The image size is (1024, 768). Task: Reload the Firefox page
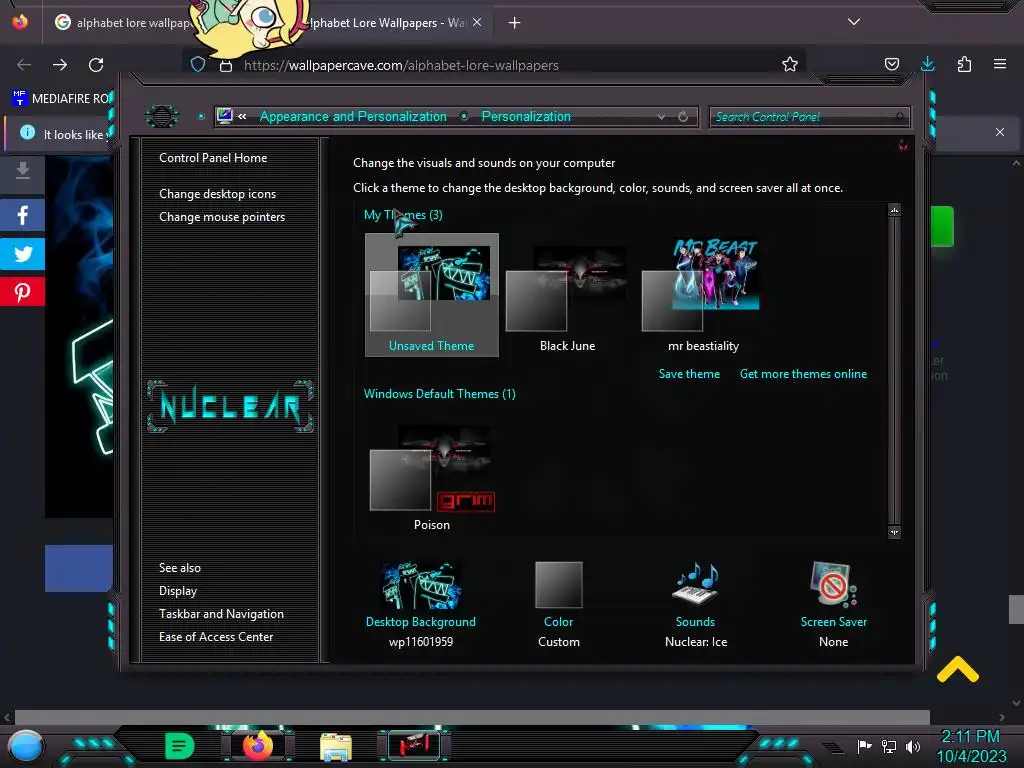(x=96, y=65)
